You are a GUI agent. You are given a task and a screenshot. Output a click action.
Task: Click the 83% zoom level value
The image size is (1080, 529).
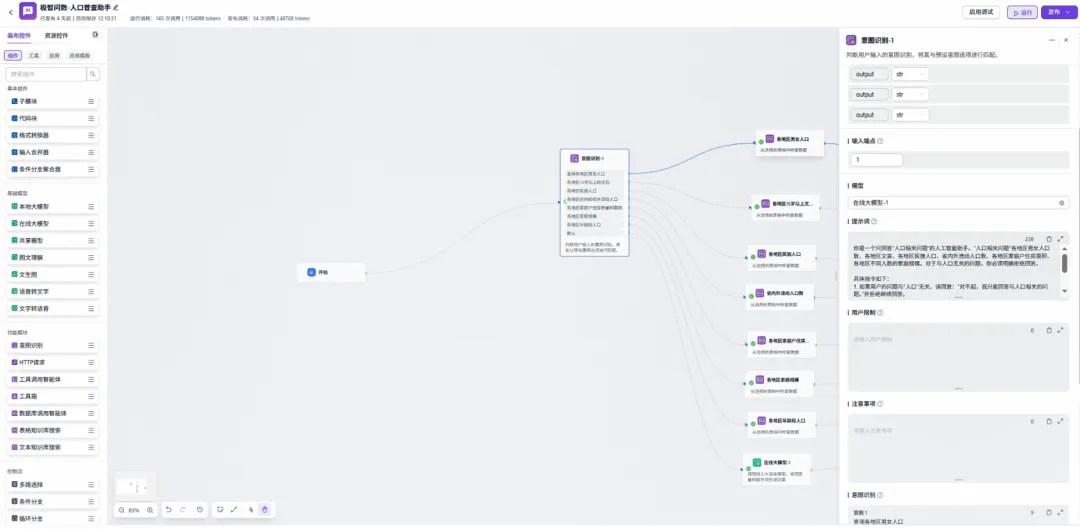click(135, 510)
